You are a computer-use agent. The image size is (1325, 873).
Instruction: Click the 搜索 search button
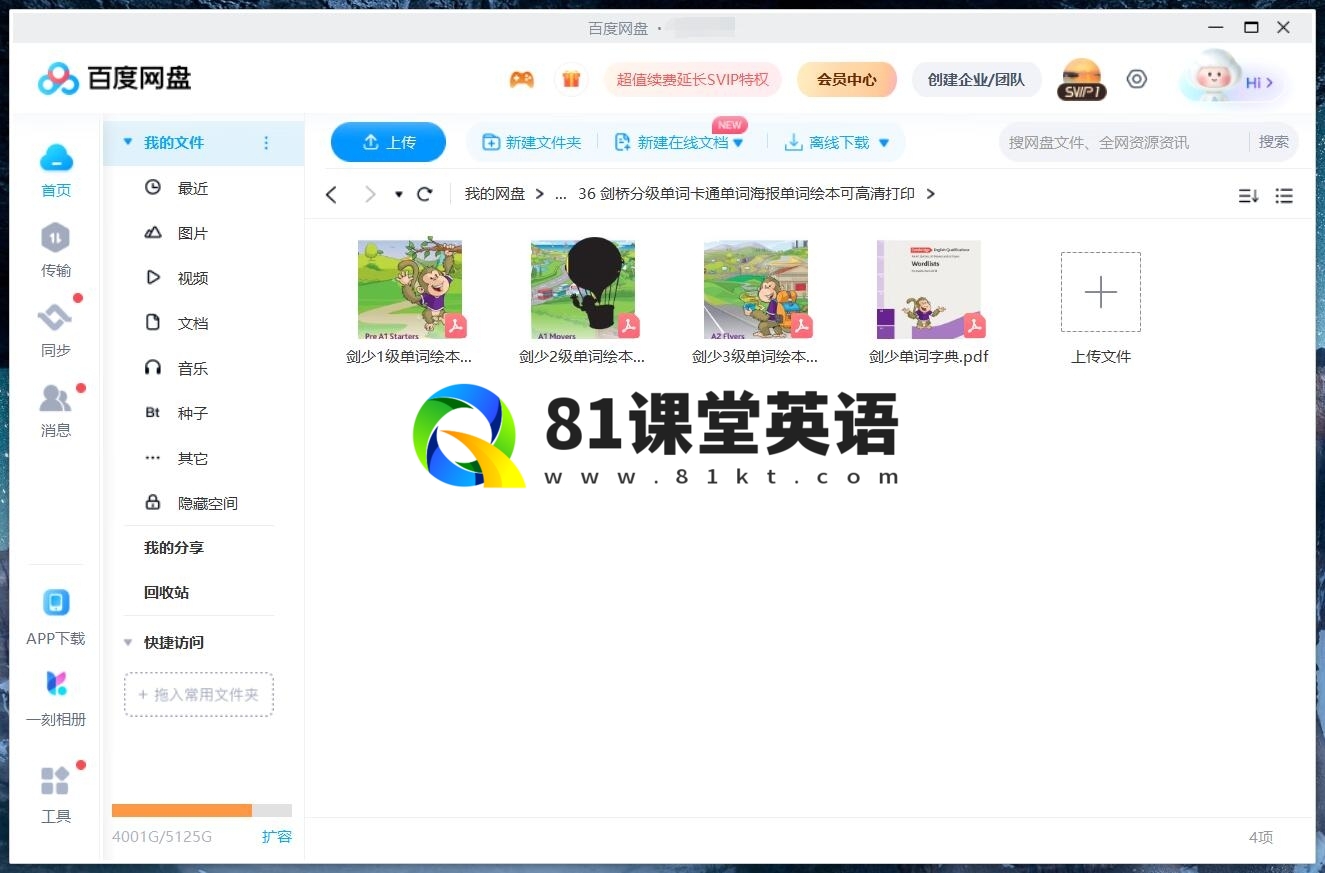[x=1274, y=142]
